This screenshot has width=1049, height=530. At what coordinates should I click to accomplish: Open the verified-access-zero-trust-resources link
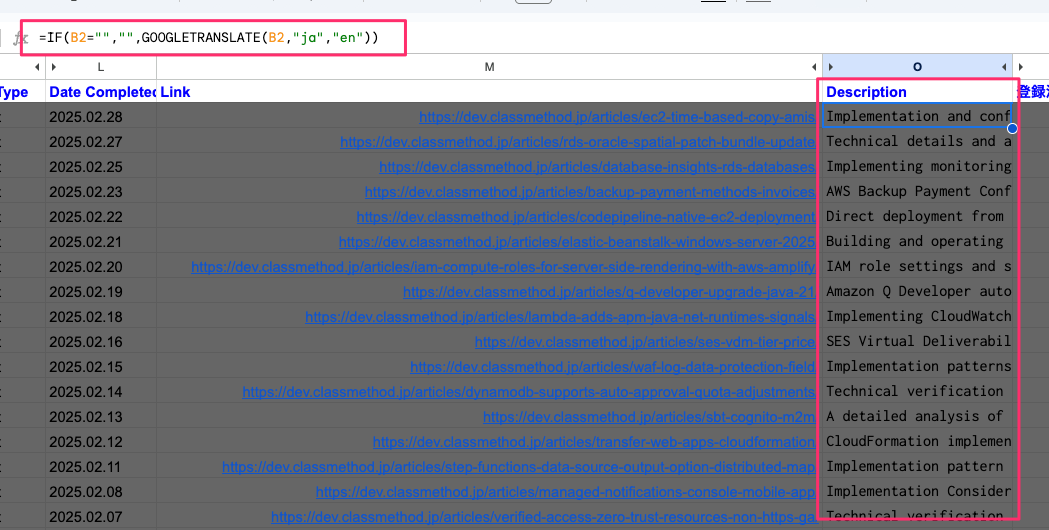(x=543, y=517)
